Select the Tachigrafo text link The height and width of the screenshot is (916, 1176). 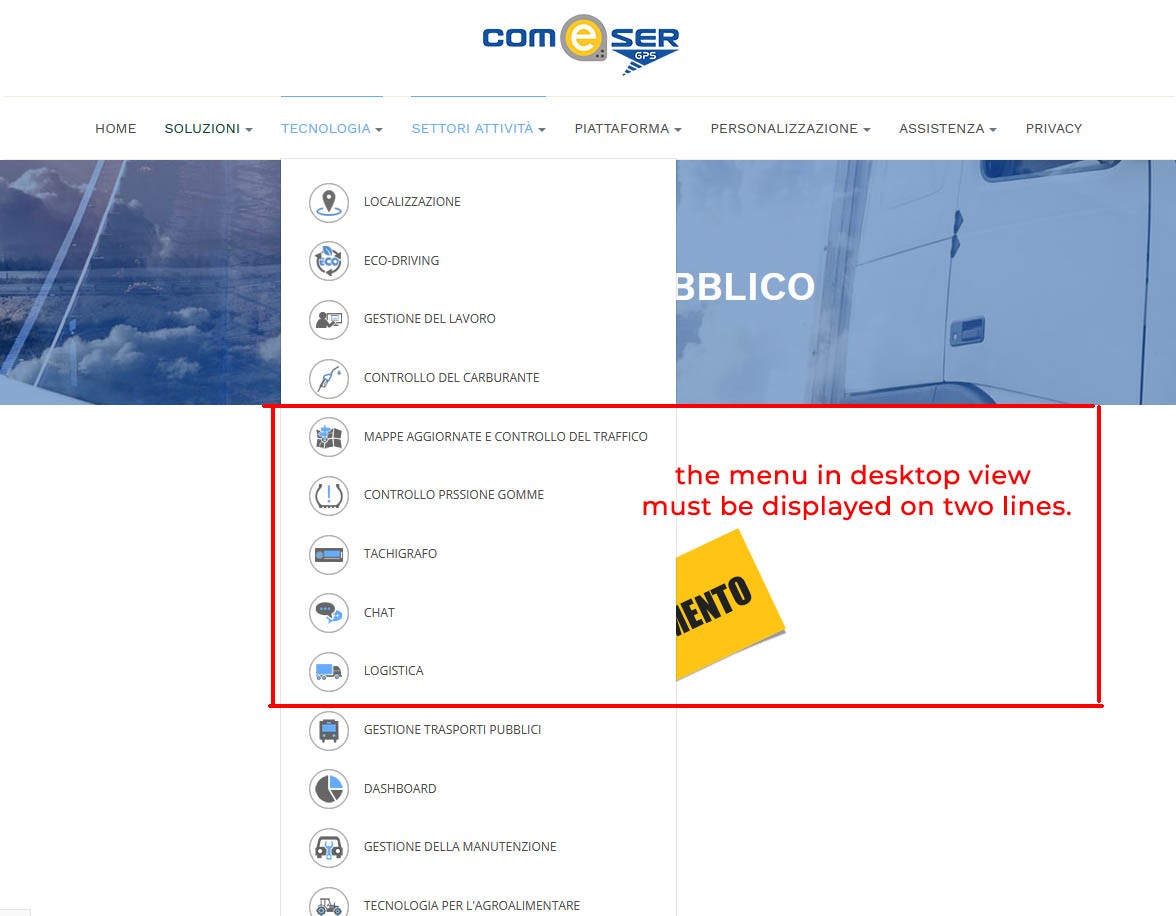400,554
